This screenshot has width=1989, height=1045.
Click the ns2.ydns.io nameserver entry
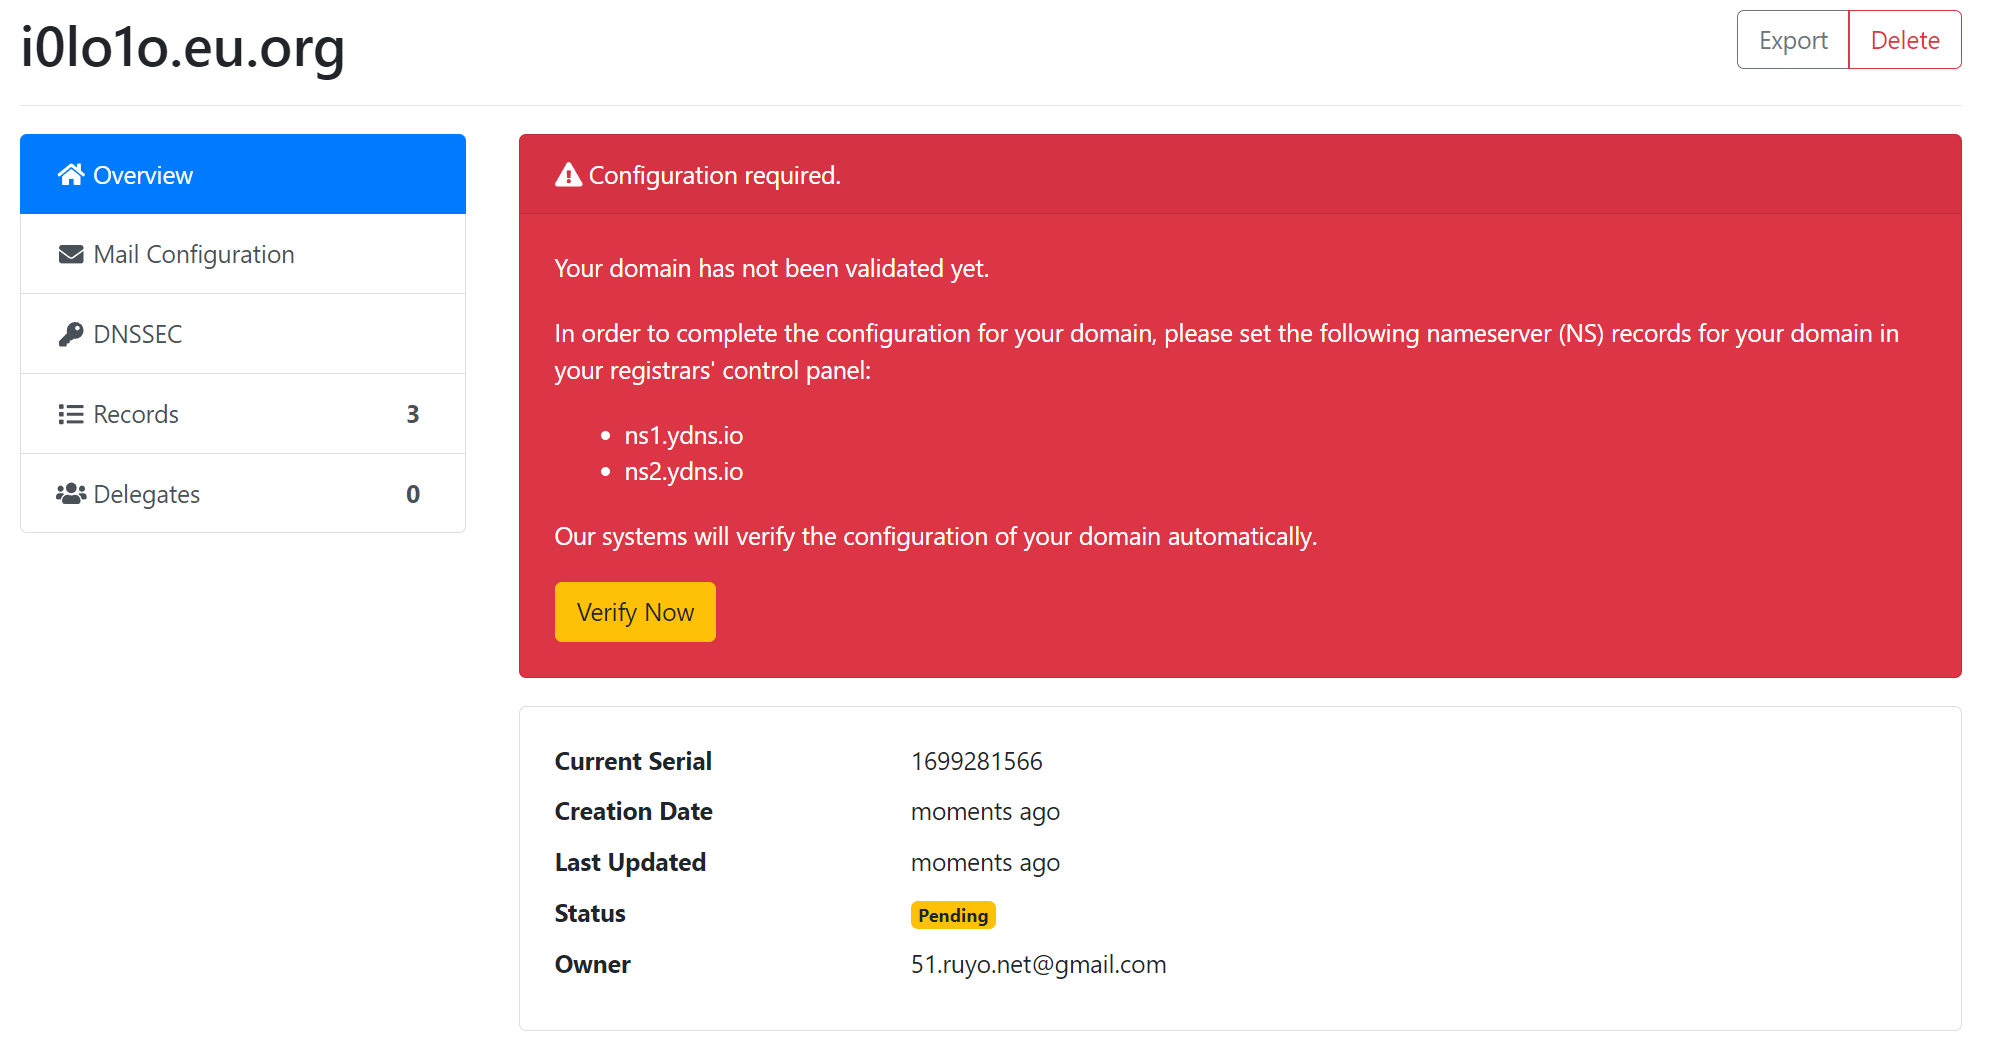(x=683, y=472)
